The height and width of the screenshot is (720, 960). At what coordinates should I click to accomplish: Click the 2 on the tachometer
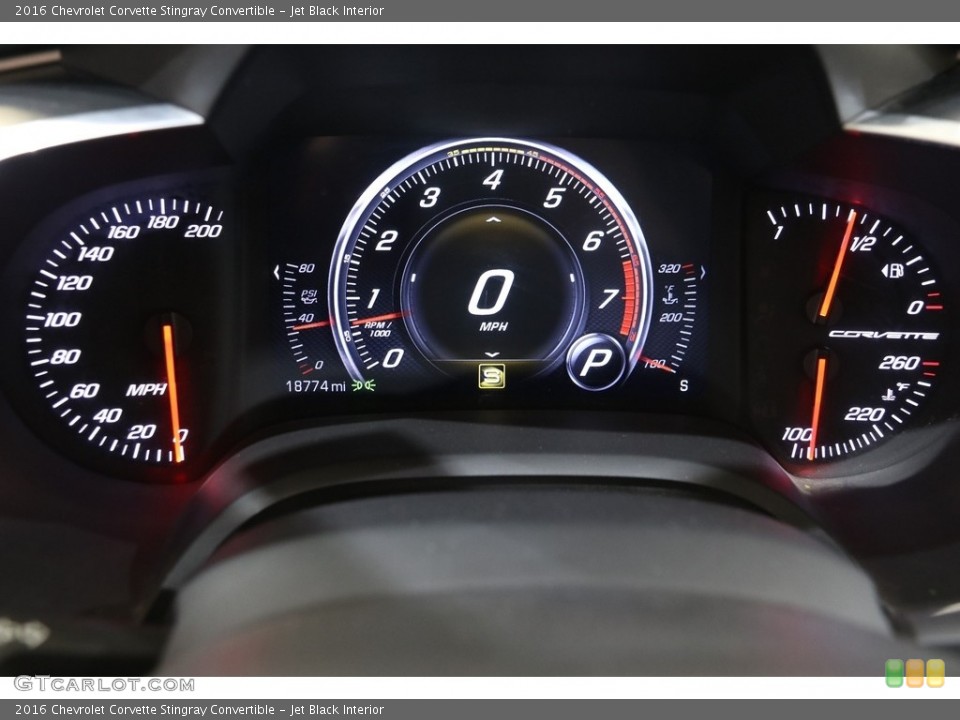click(386, 241)
